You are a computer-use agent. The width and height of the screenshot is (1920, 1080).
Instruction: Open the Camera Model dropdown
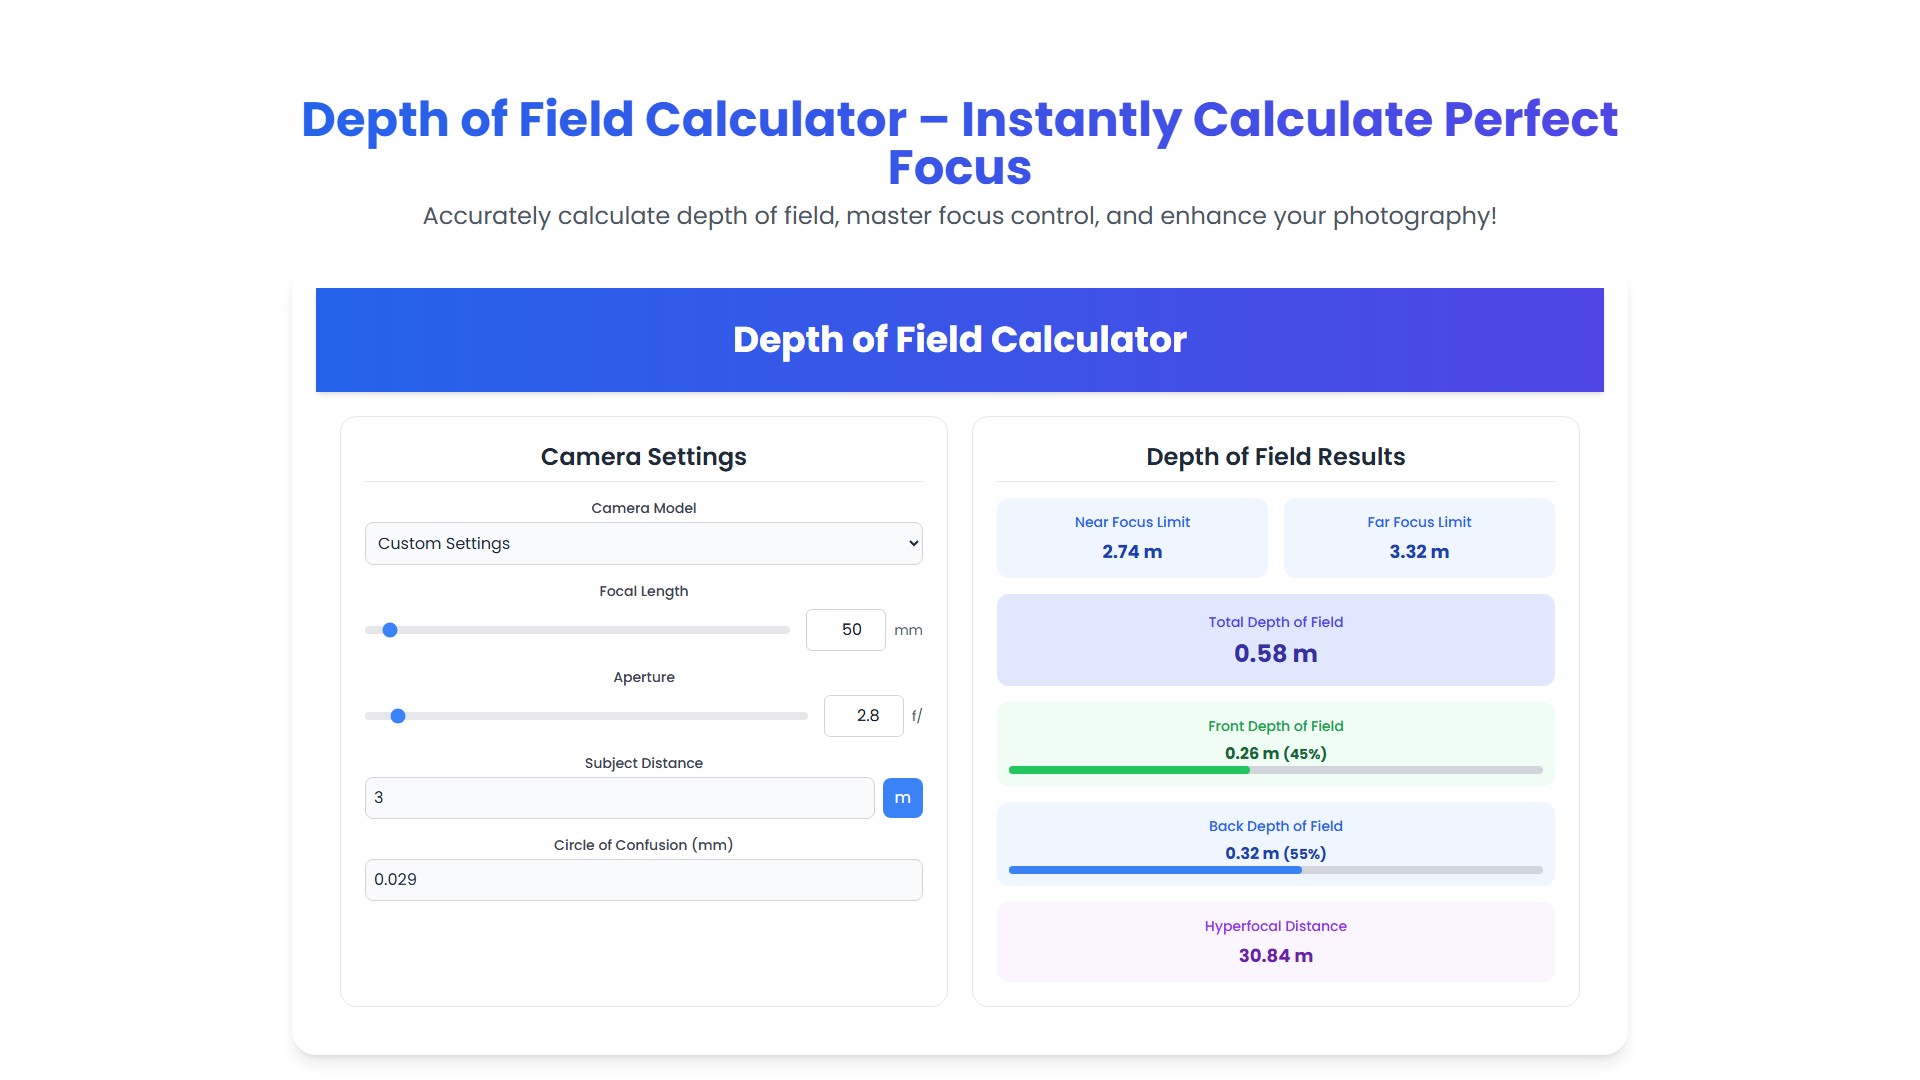click(643, 544)
